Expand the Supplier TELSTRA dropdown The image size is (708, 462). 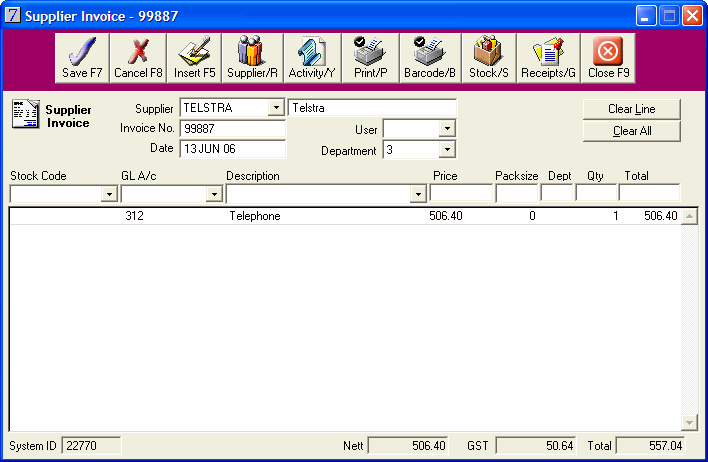point(275,108)
